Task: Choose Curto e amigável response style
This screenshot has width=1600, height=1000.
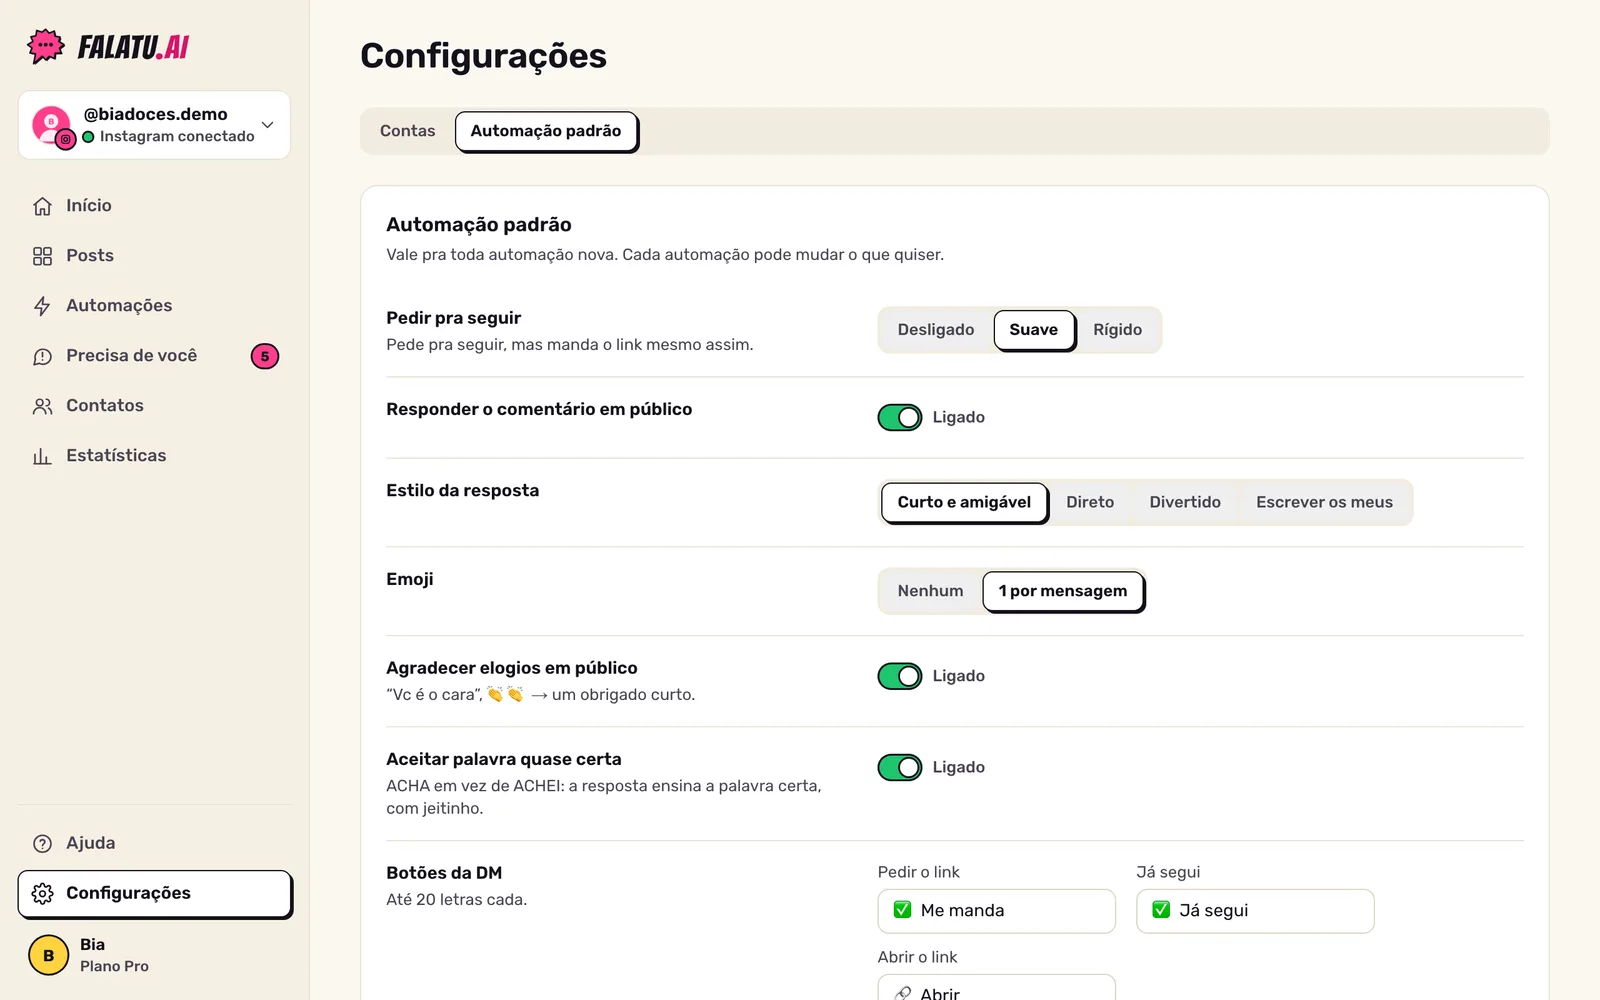Action: 964,502
